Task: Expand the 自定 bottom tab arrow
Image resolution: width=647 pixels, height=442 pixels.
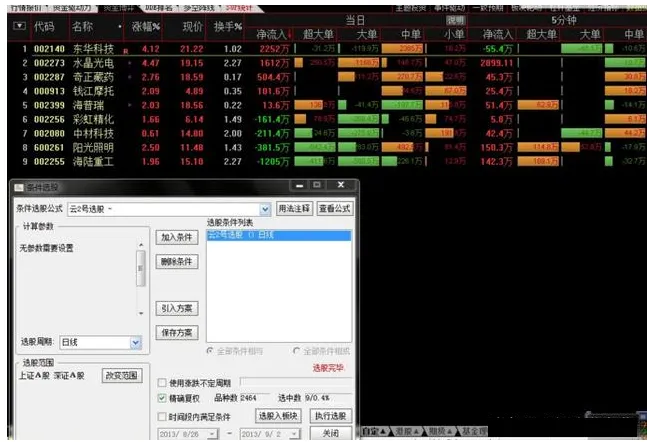Action: pos(383,431)
